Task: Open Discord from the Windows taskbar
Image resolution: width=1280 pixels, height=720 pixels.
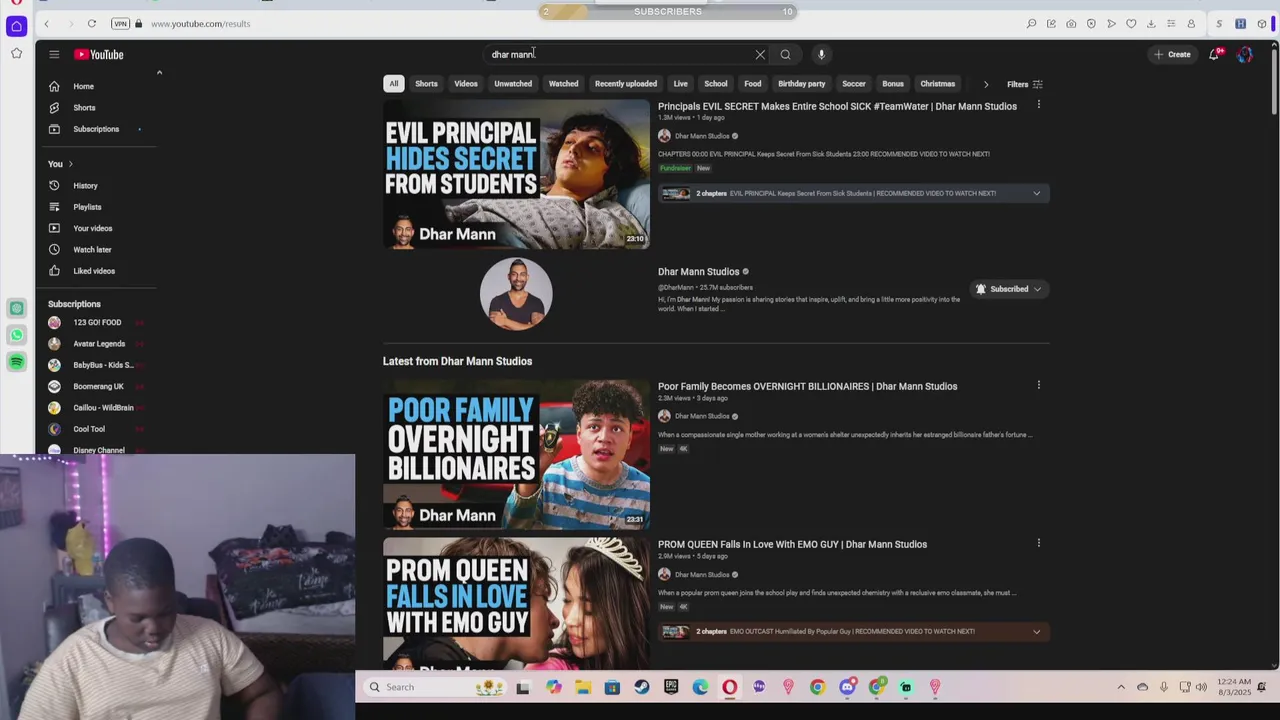Action: pos(847,687)
